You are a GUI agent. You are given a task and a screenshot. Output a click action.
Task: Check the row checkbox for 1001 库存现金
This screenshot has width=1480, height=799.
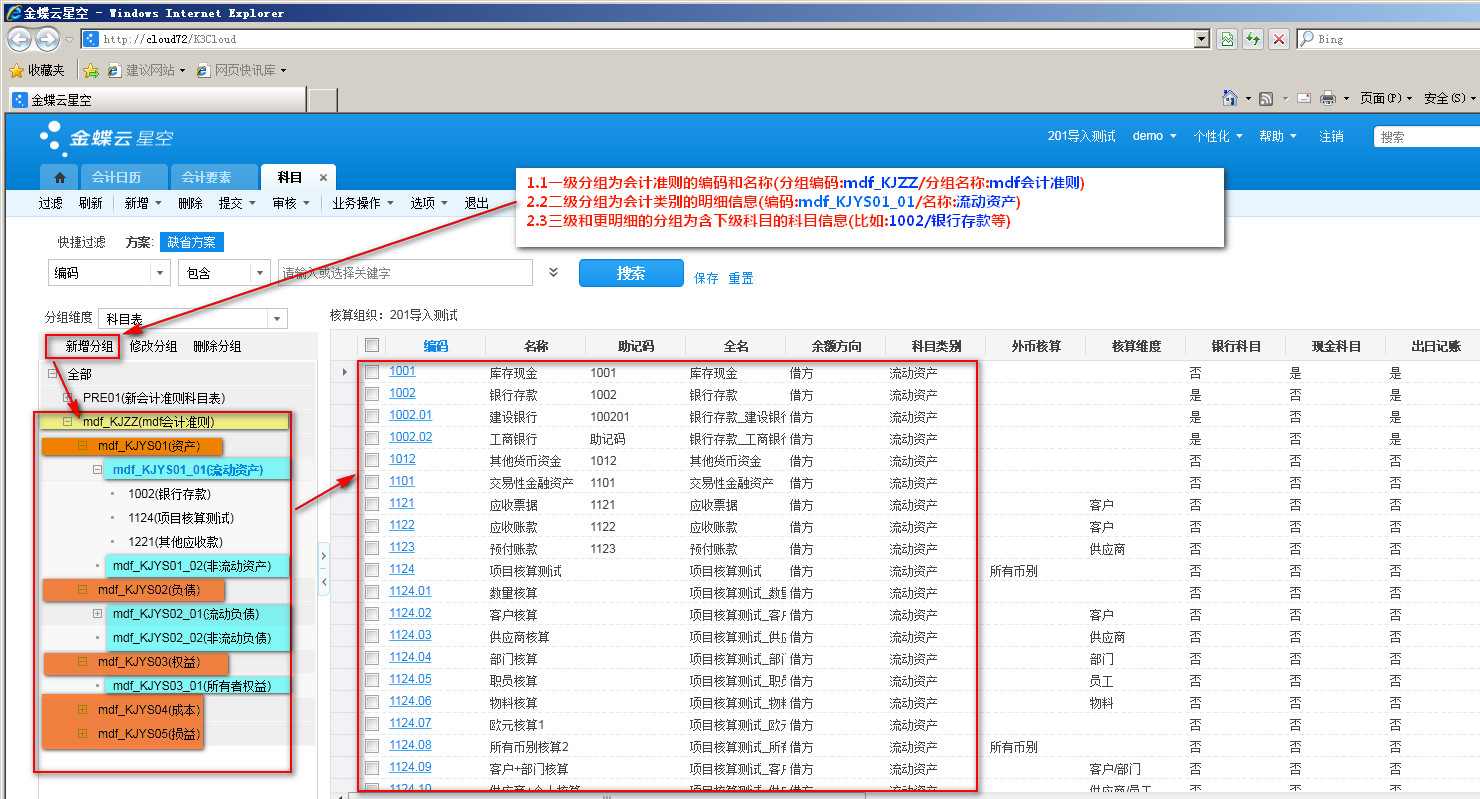(x=372, y=372)
